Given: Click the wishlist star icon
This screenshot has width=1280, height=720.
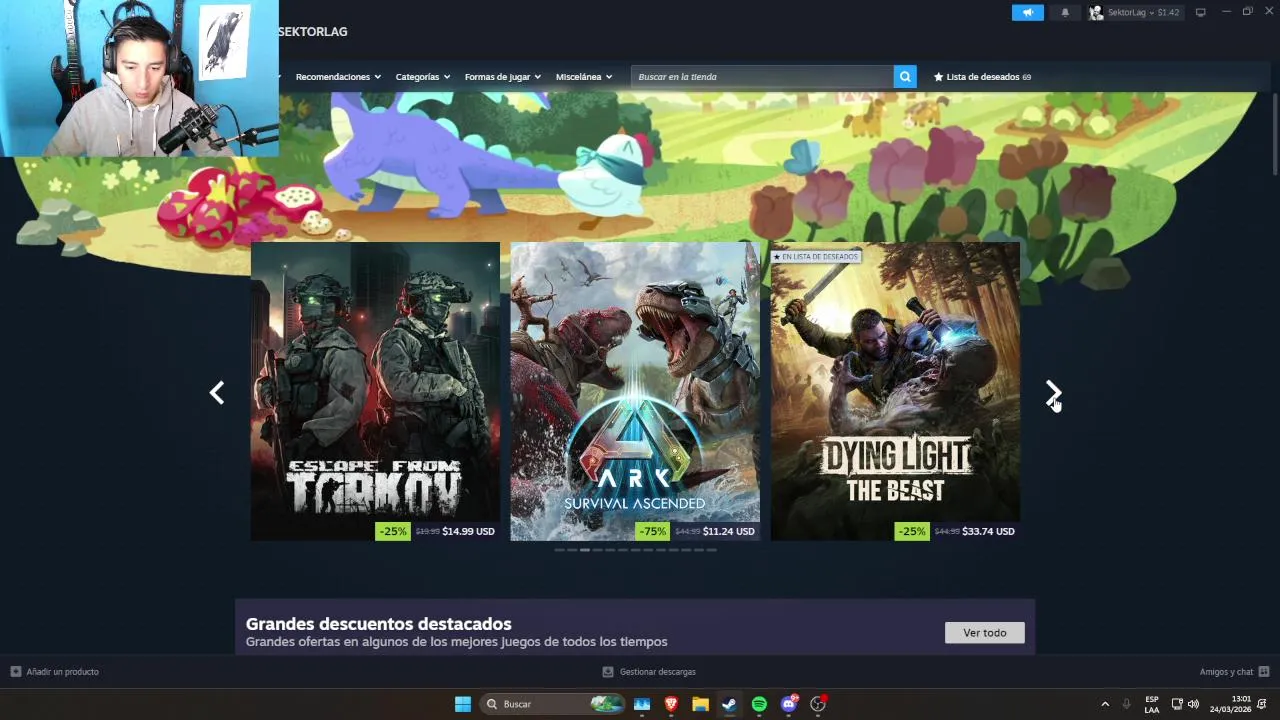Looking at the screenshot, I should pyautogui.click(x=938, y=77).
